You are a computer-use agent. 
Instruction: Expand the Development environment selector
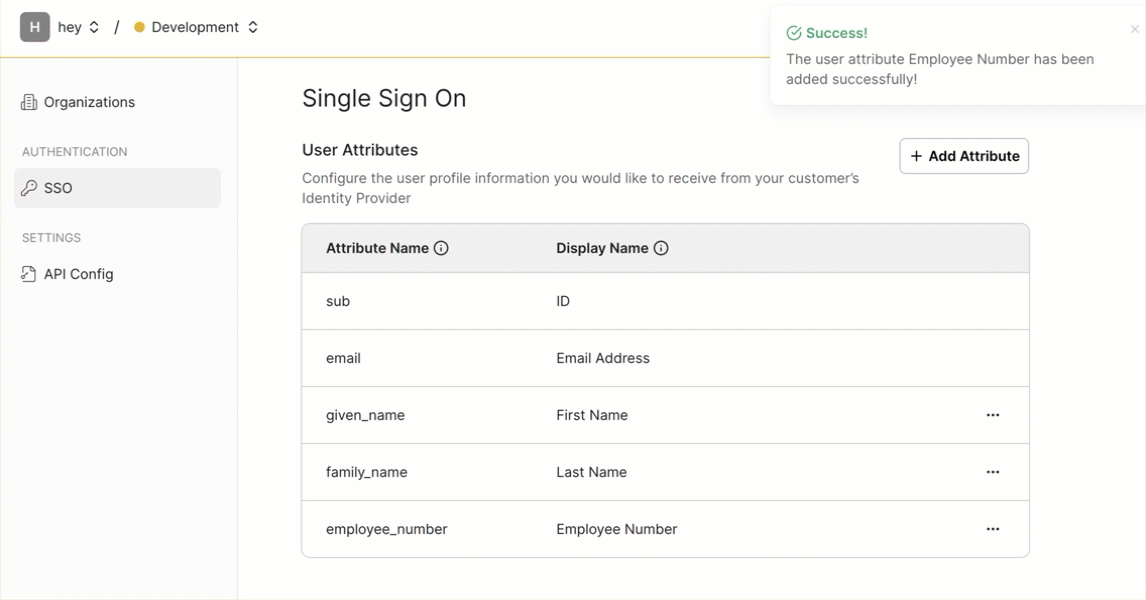click(x=197, y=27)
